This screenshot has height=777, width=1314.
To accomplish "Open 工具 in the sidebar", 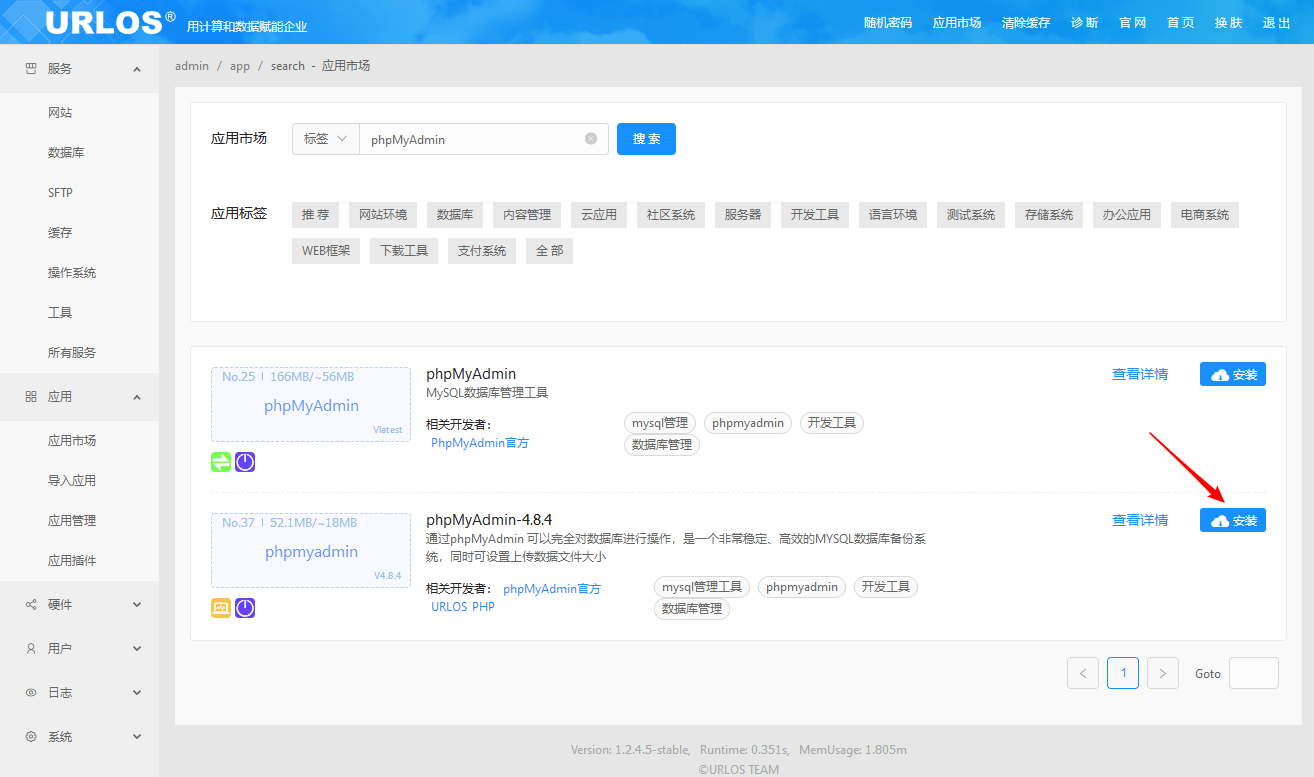I will tap(60, 313).
